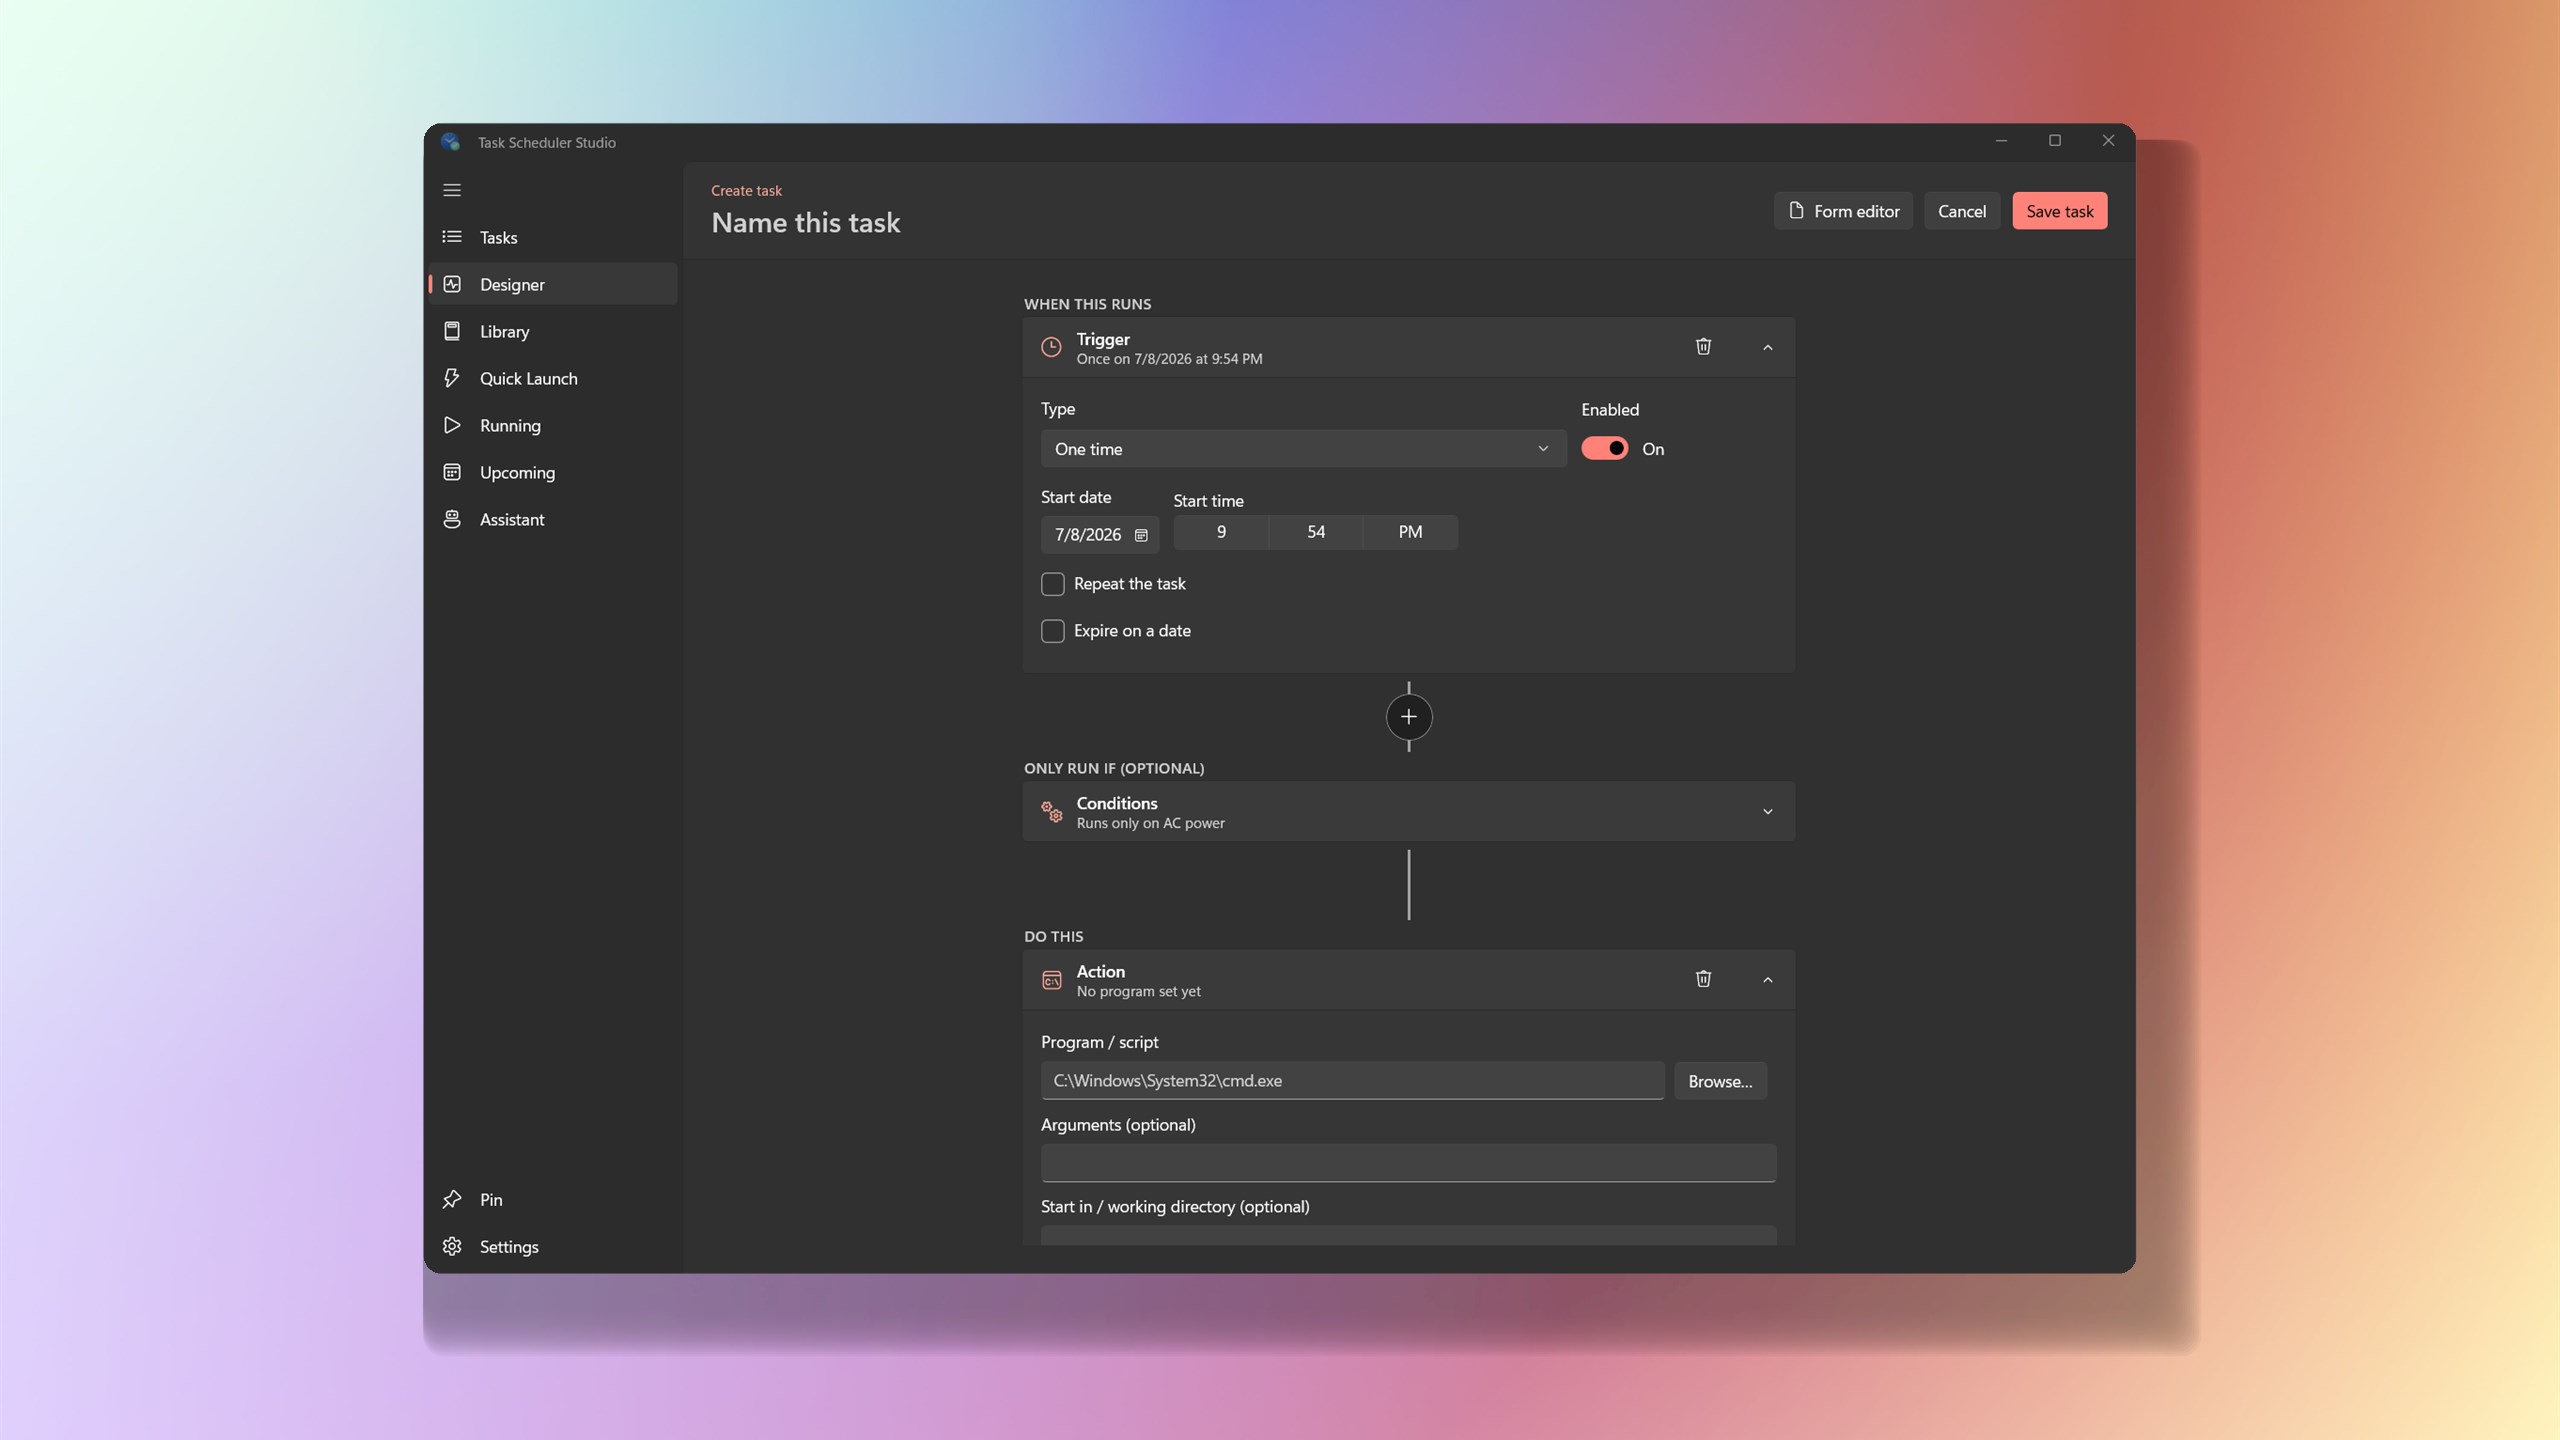Switch to Form editor

click(1843, 211)
